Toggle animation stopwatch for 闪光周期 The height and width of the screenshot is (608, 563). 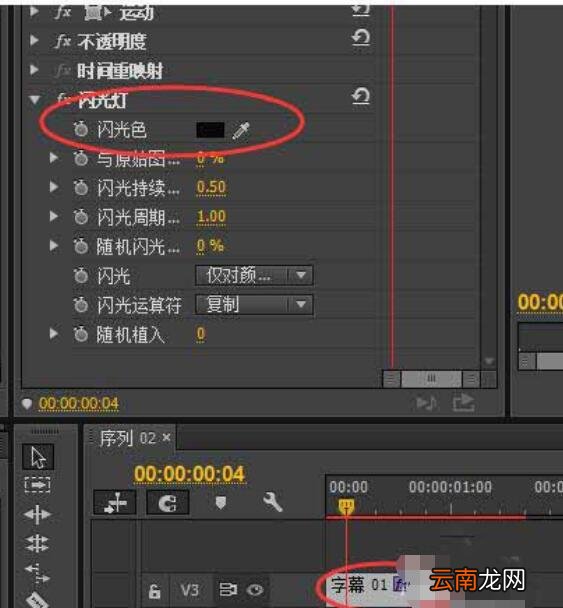coord(81,216)
